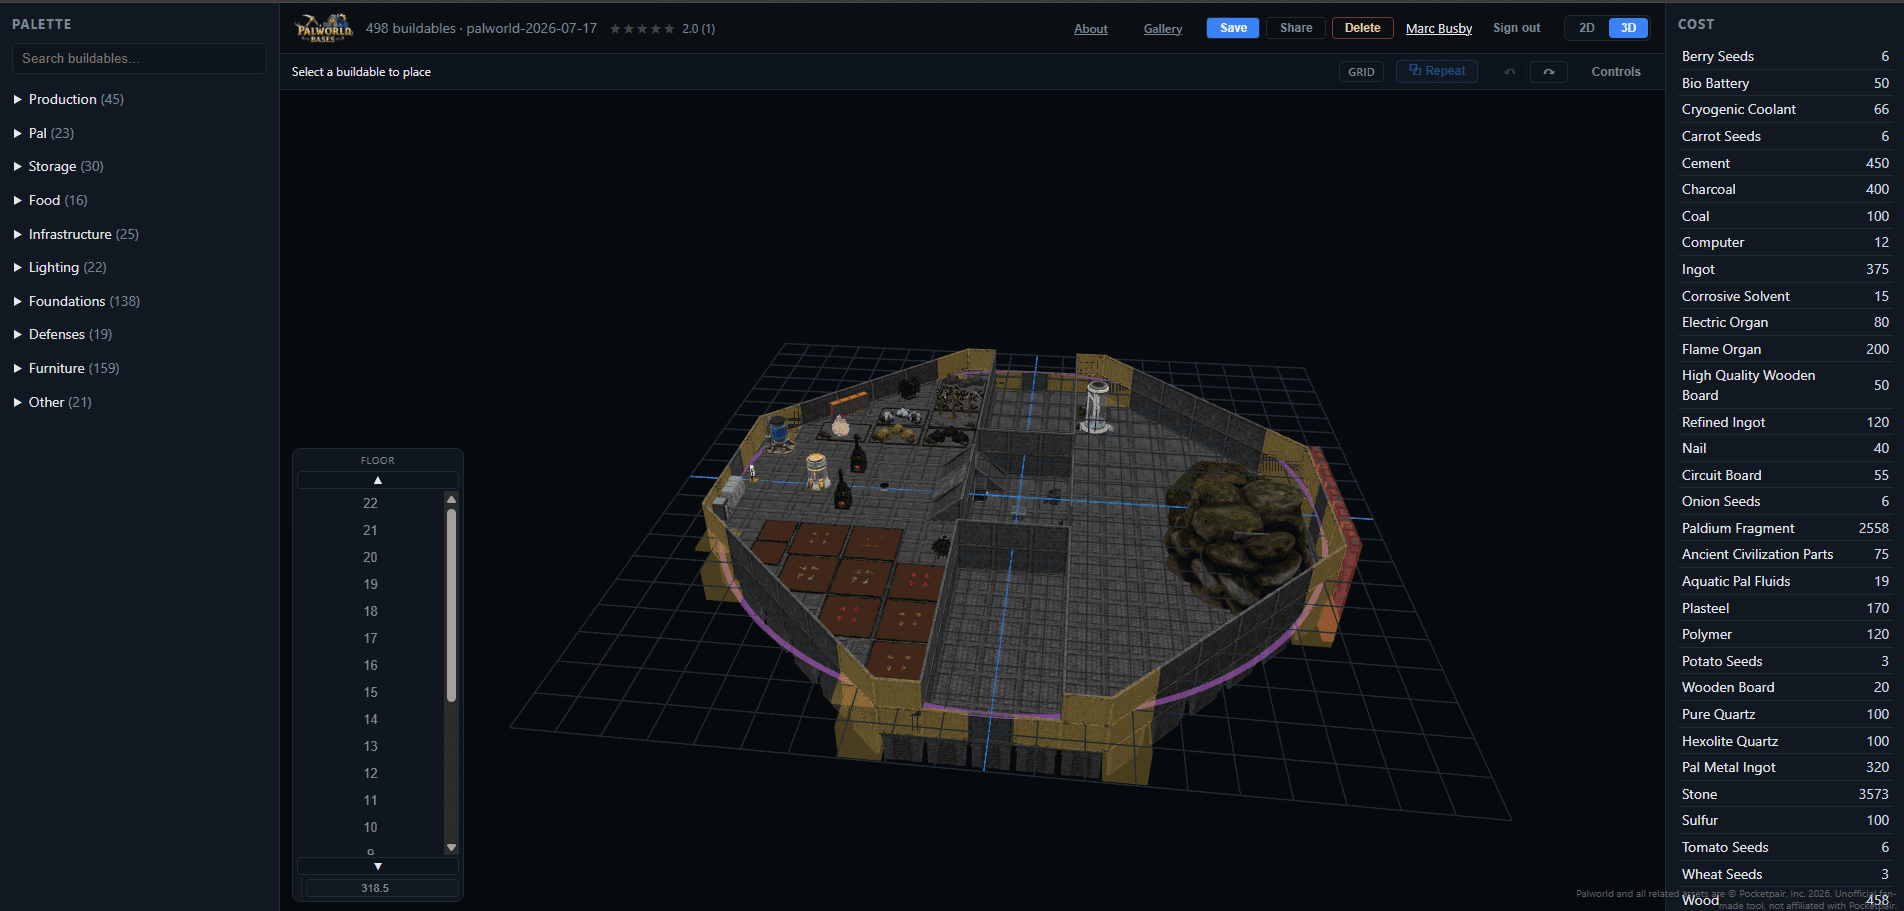Click the floor up arrow button

[x=378, y=480]
